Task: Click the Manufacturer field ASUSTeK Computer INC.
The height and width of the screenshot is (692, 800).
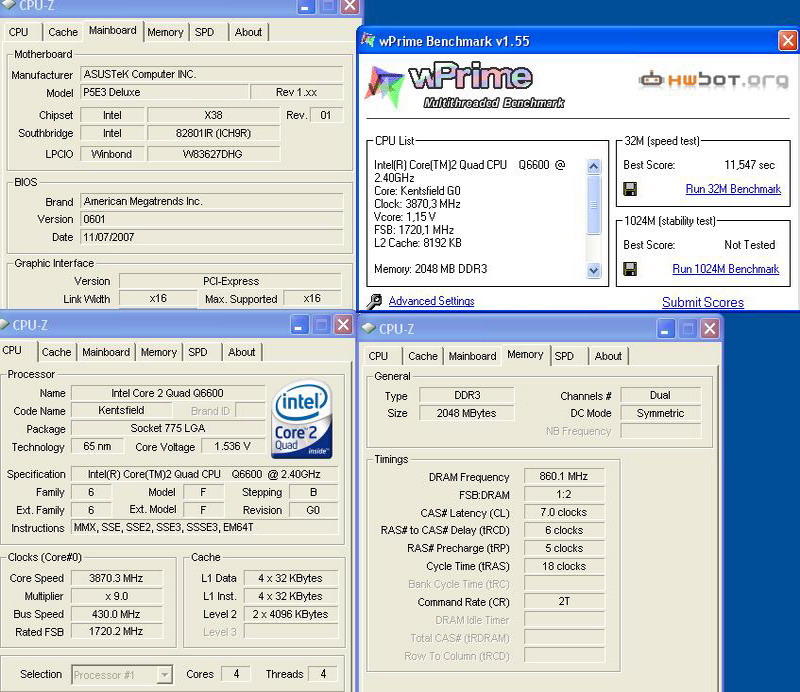Action: pos(212,75)
